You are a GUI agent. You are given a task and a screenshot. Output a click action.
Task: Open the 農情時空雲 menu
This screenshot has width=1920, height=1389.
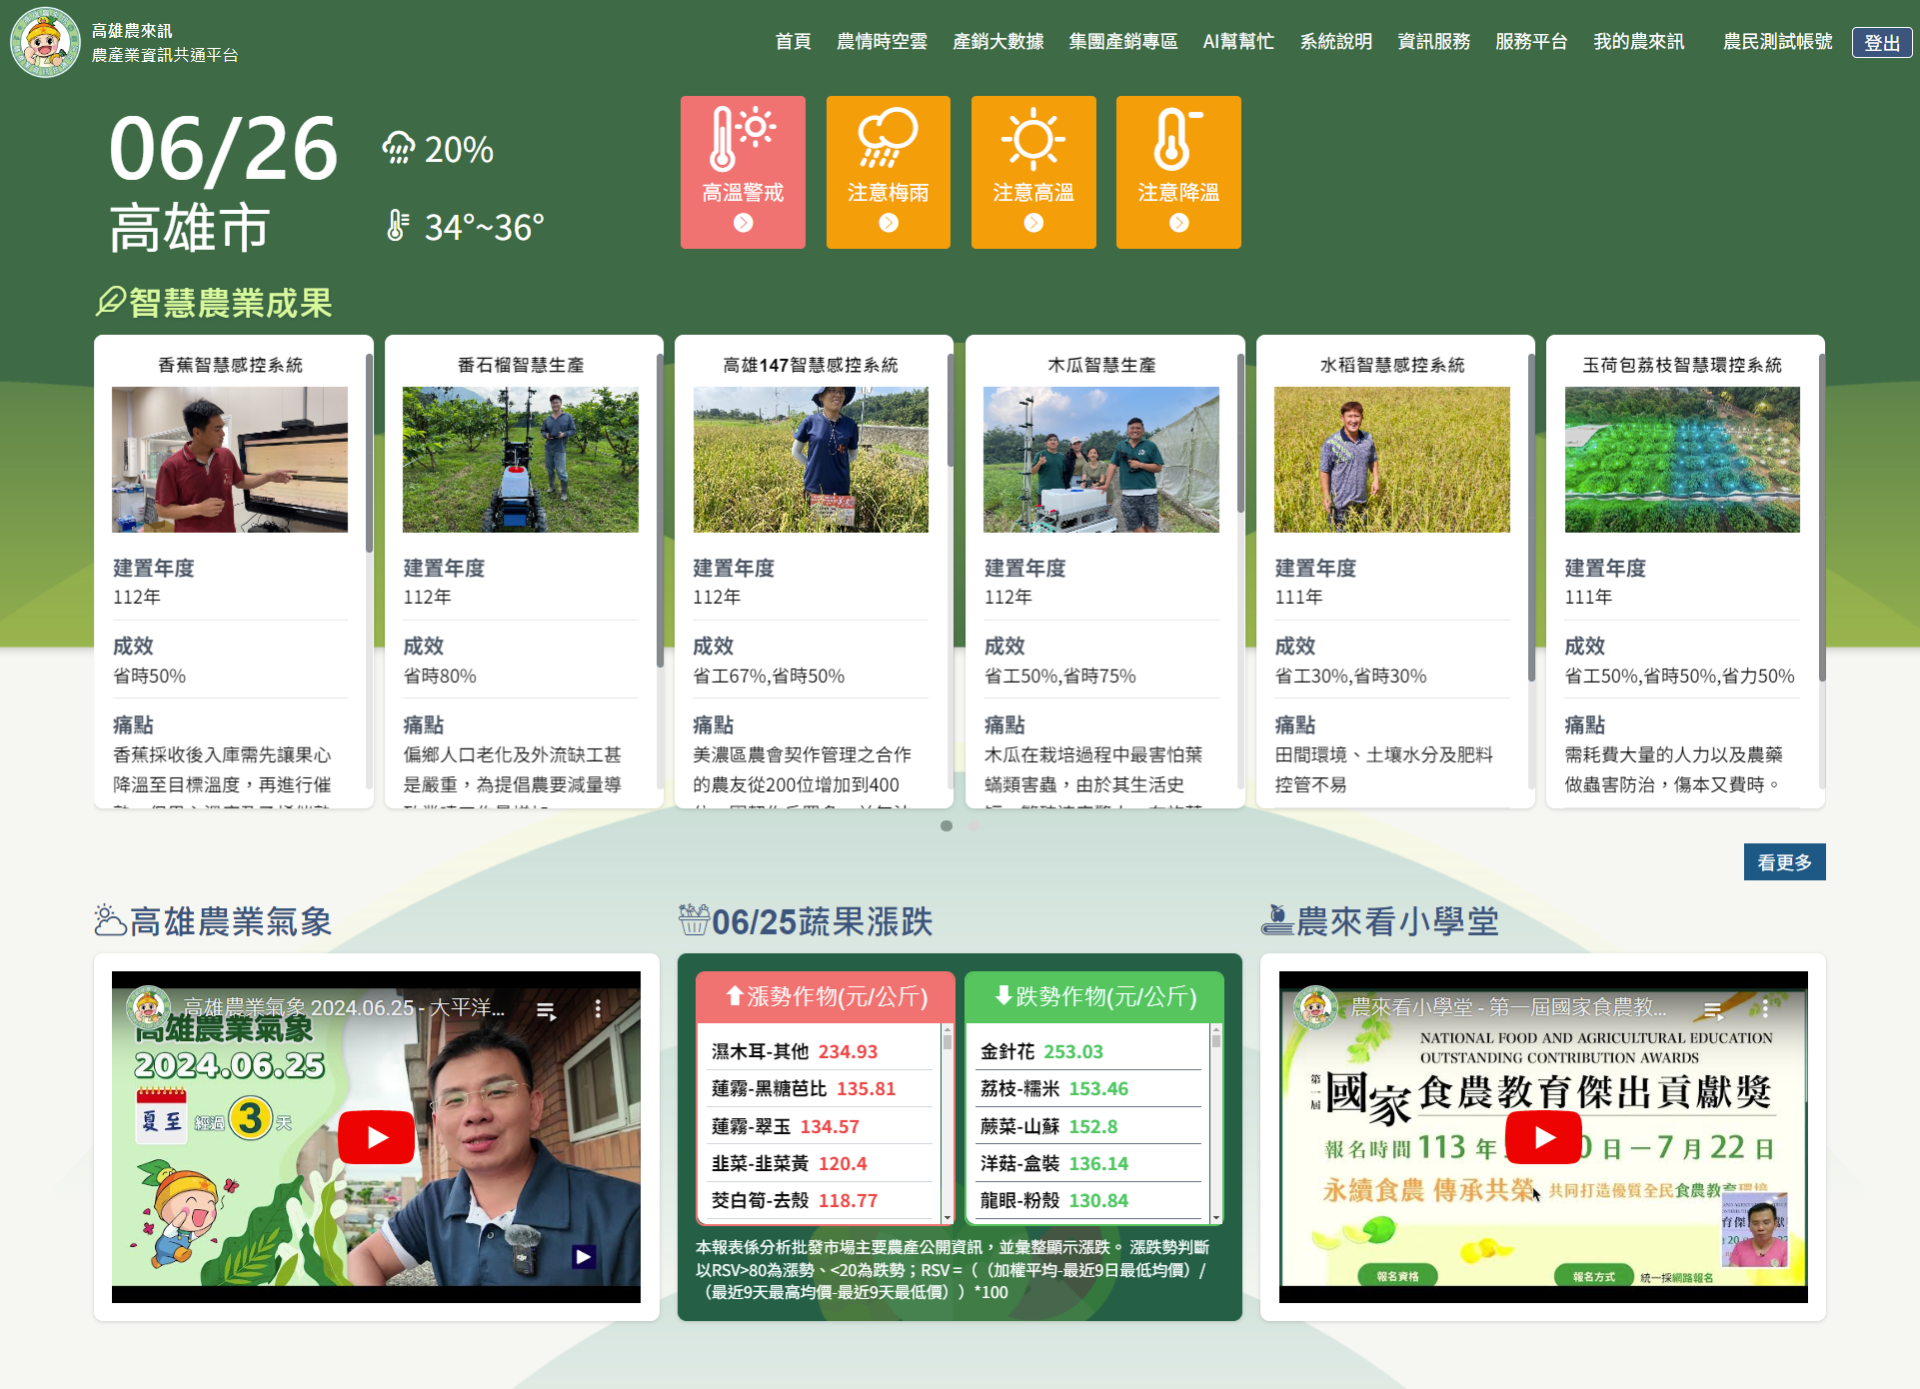click(881, 42)
